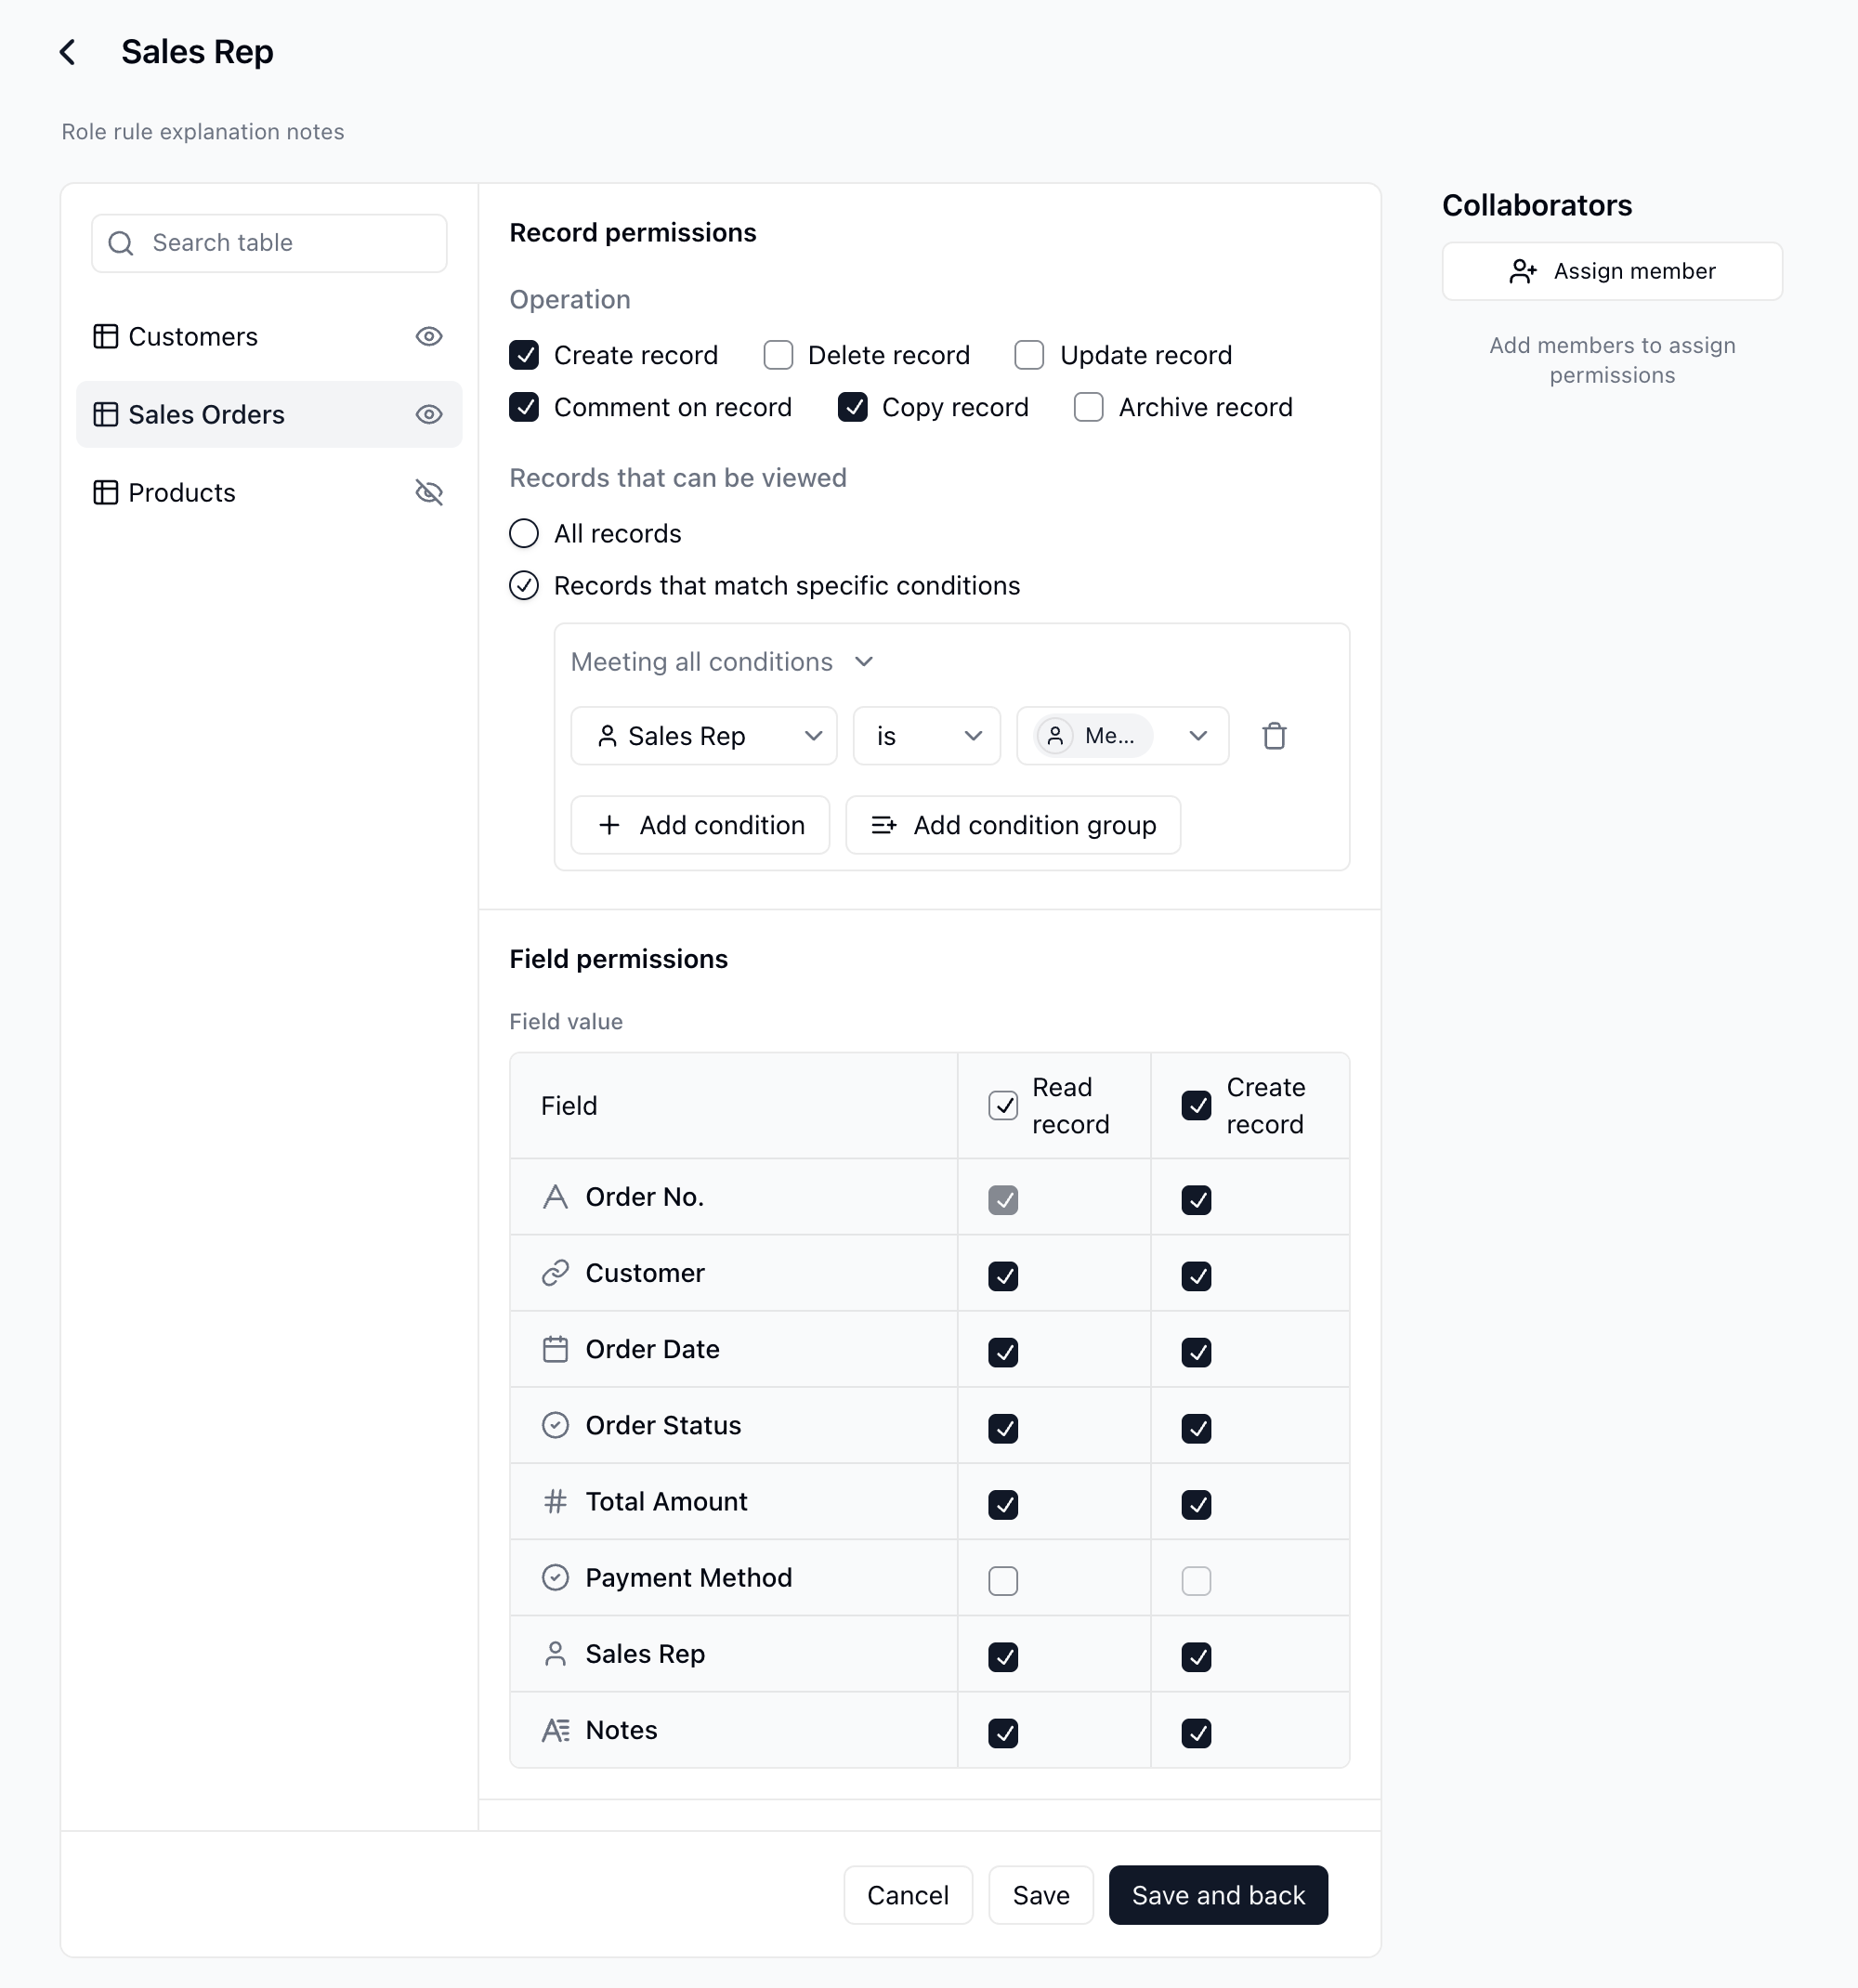Enable the Delete record checkbox
This screenshot has height=1988, width=1858.
point(778,355)
